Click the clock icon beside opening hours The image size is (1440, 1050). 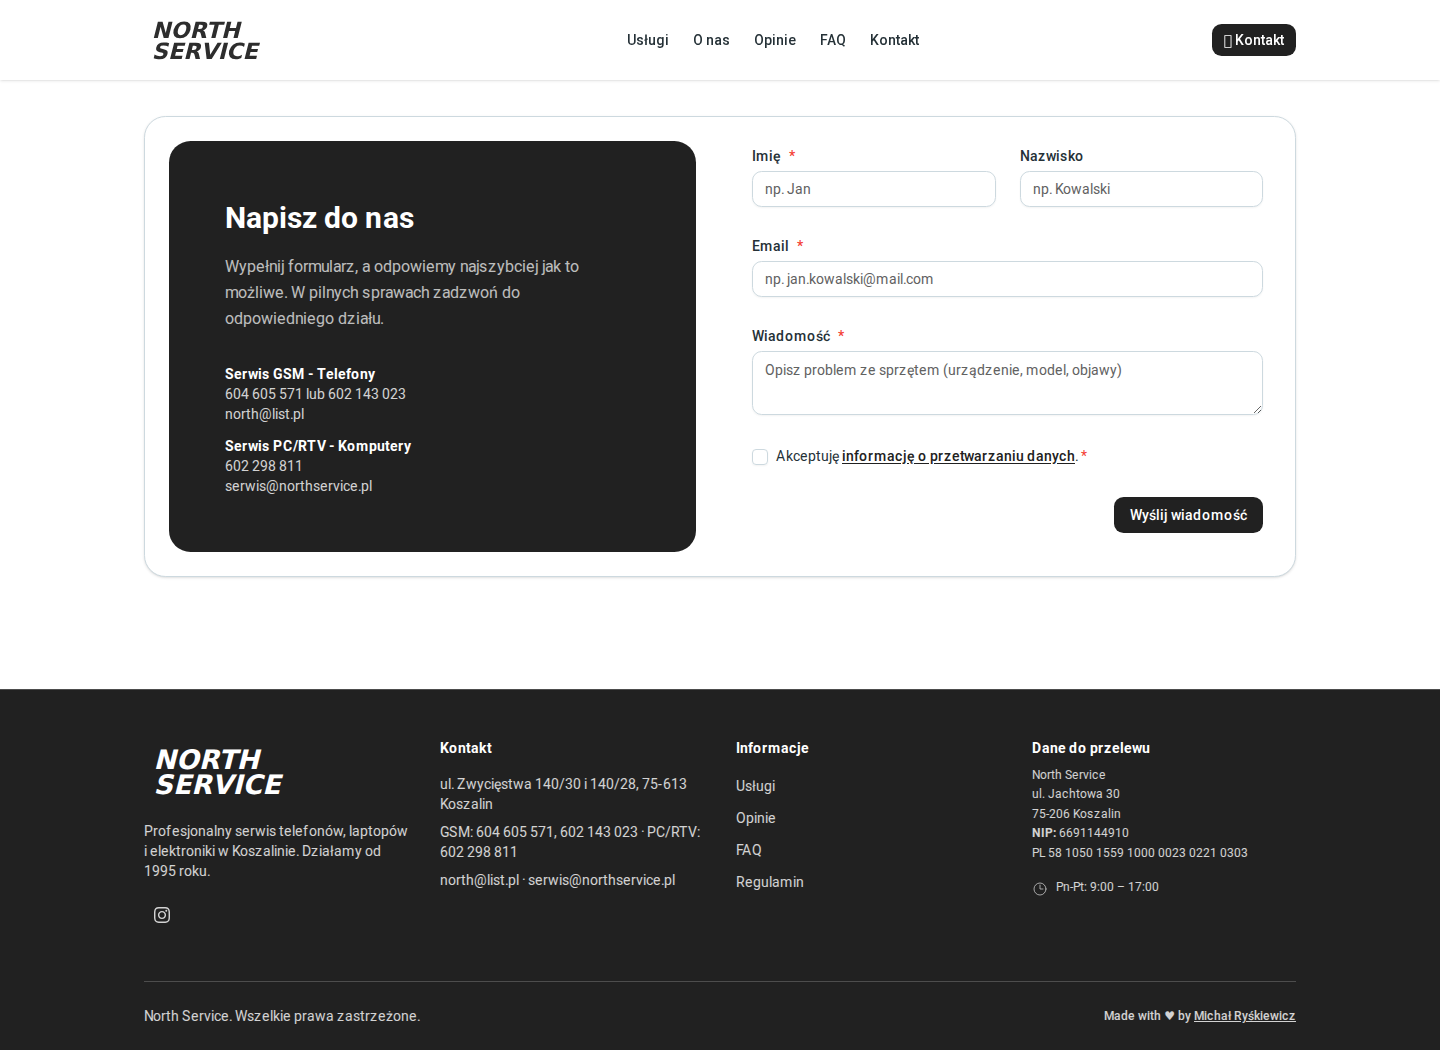pyautogui.click(x=1040, y=888)
